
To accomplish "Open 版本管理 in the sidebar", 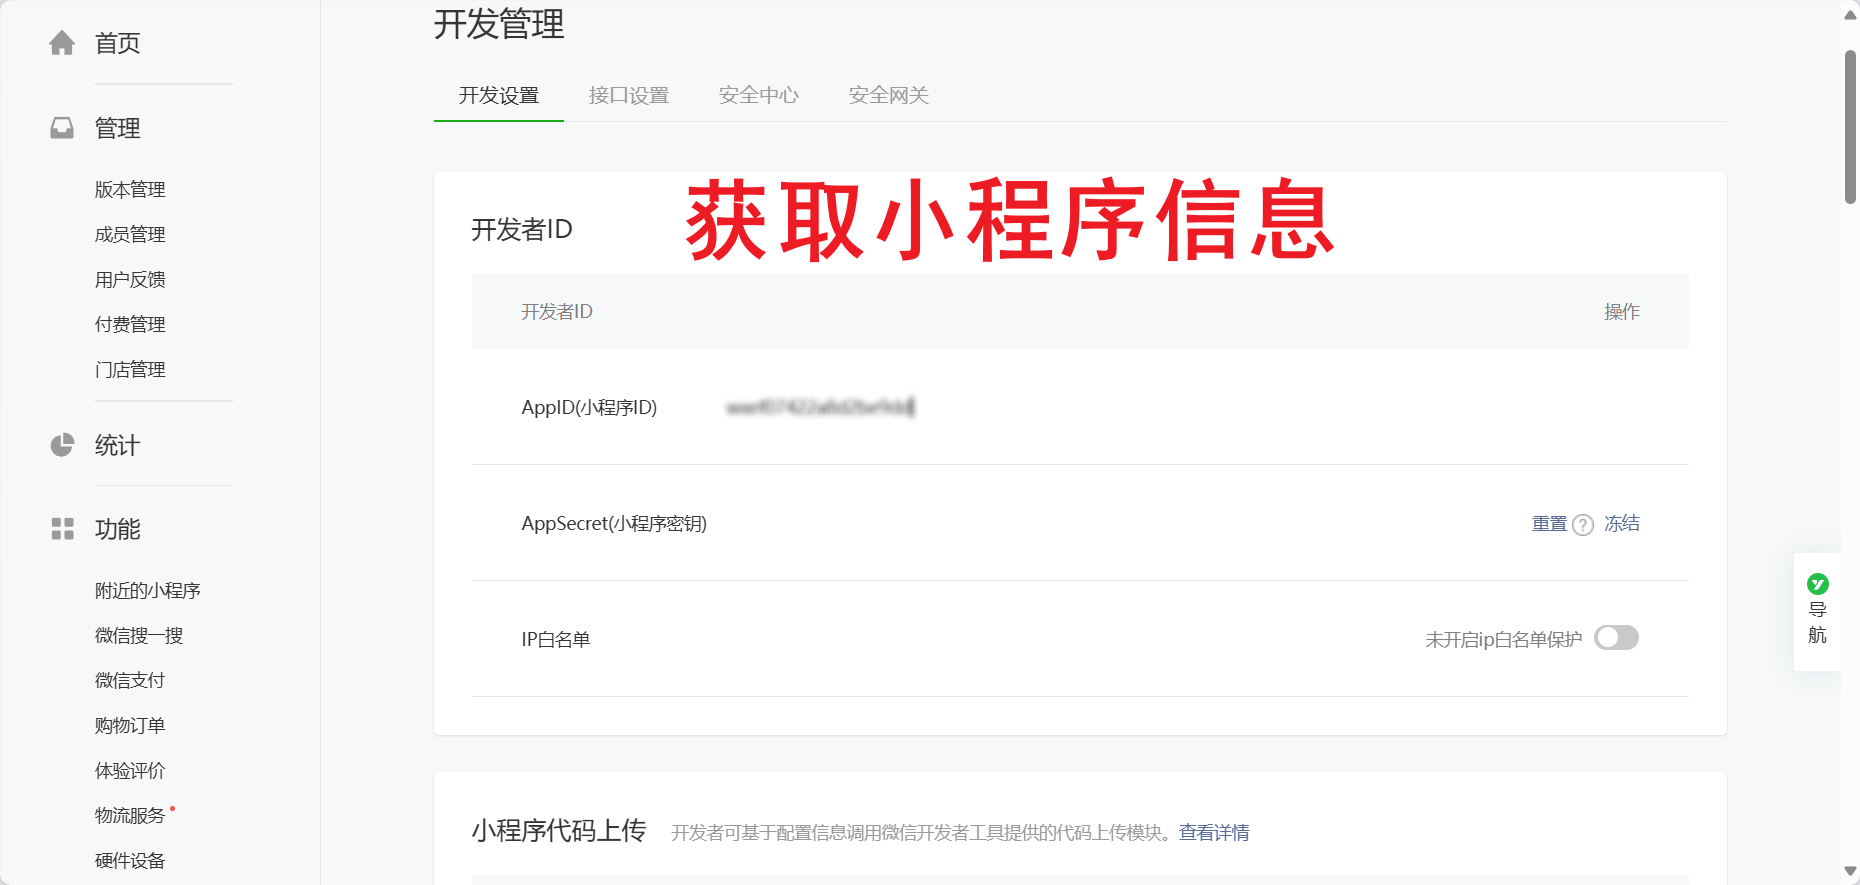I will click(130, 190).
